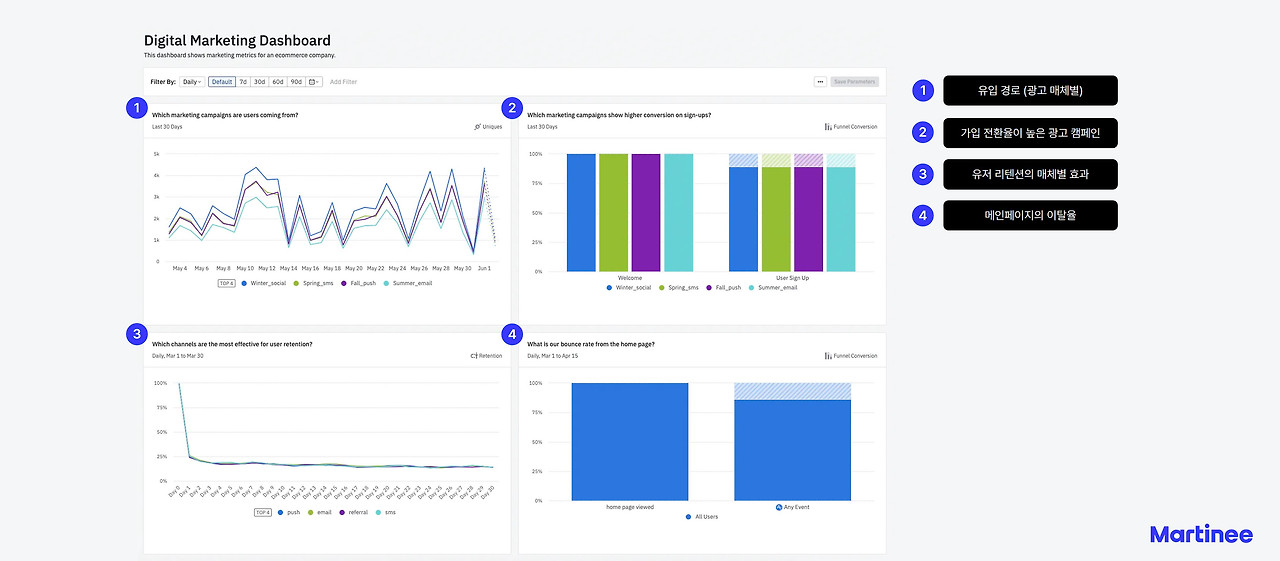Click Add Filter
The height and width of the screenshot is (561, 1280).
click(343, 82)
